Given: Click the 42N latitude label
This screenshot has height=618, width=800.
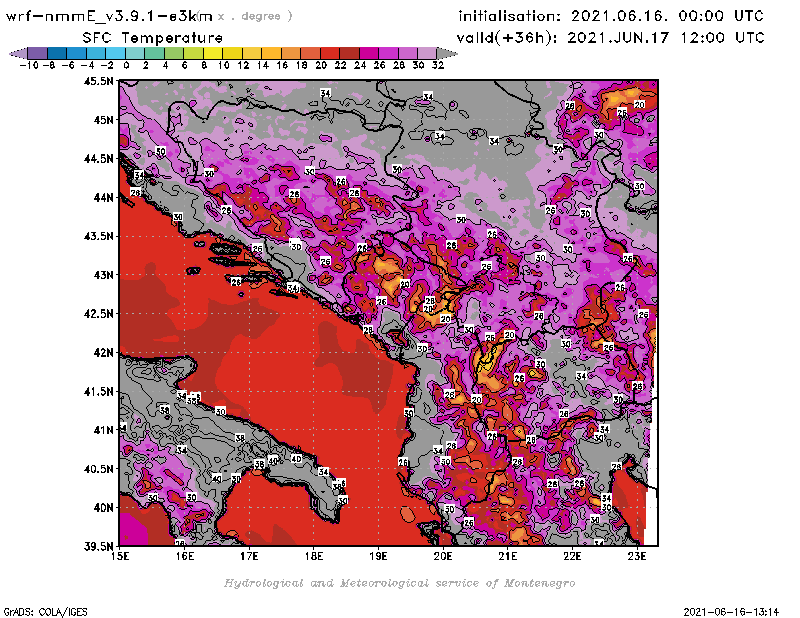Looking at the screenshot, I should [x=103, y=353].
